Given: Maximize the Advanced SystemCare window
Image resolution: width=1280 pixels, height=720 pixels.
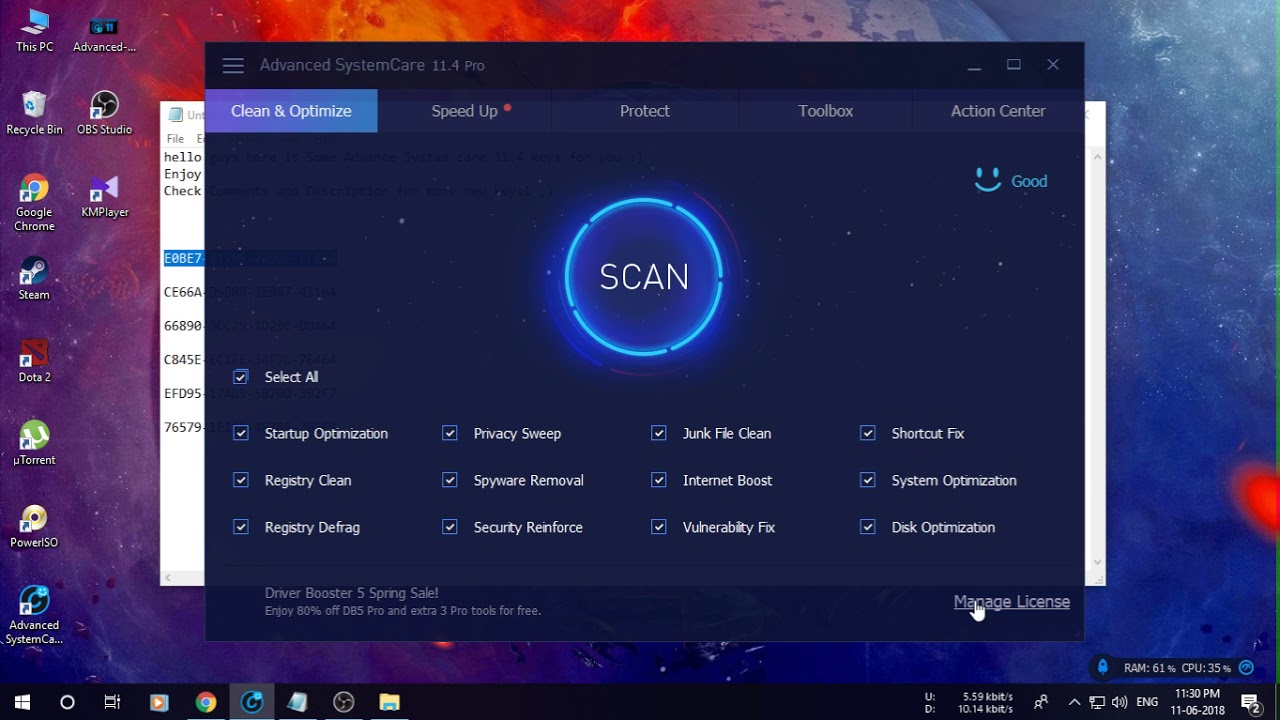Looking at the screenshot, I should click(1014, 65).
